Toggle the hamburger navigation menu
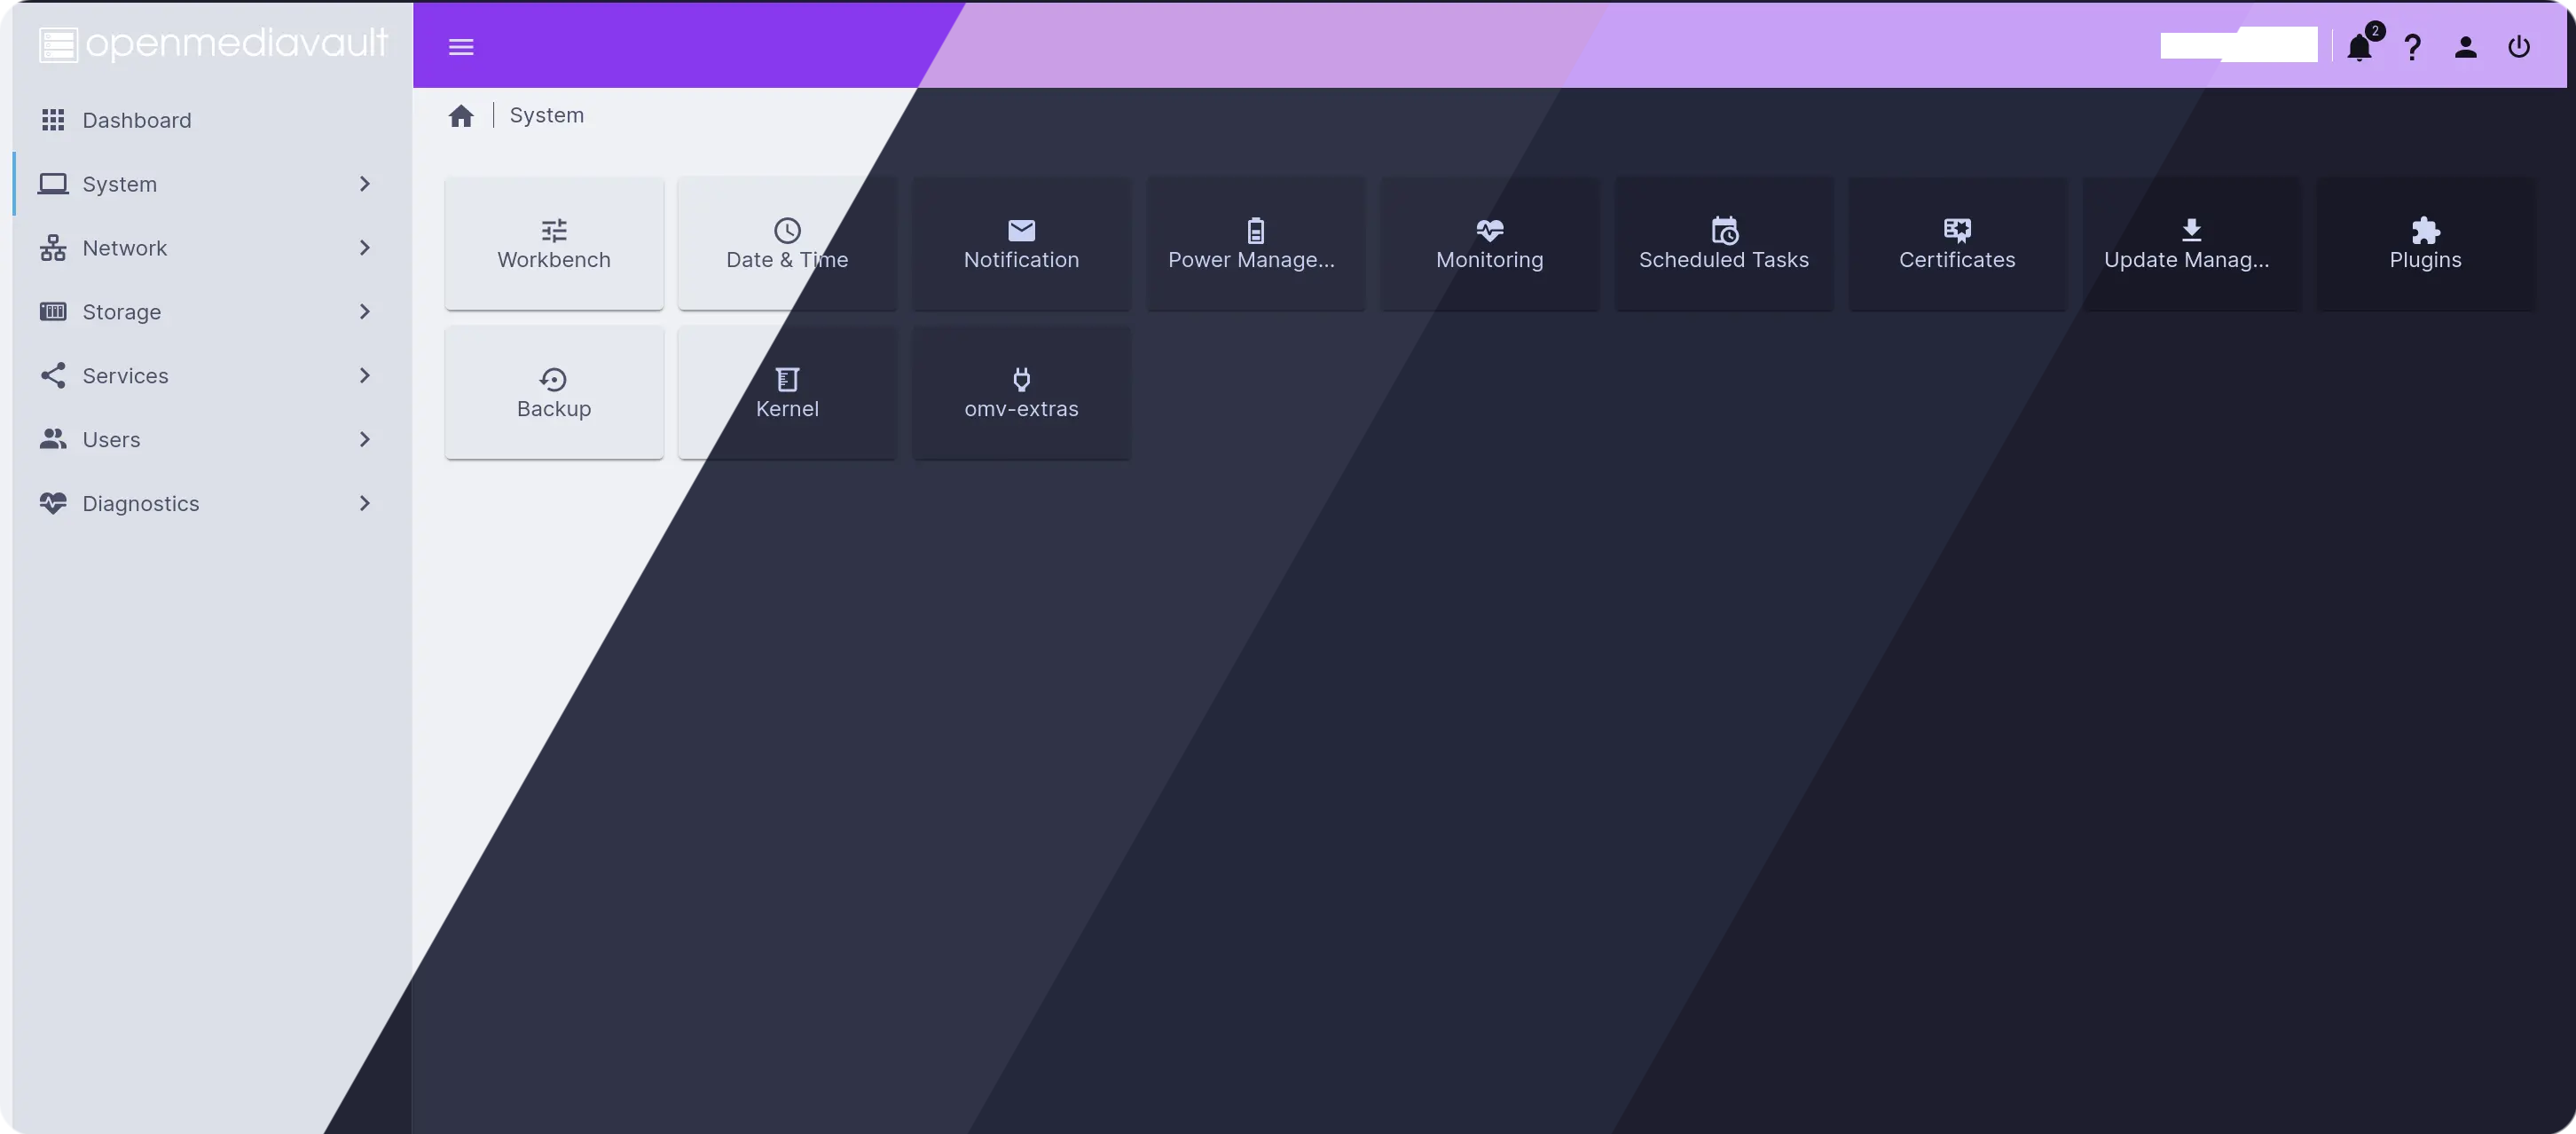 pyautogui.click(x=461, y=47)
